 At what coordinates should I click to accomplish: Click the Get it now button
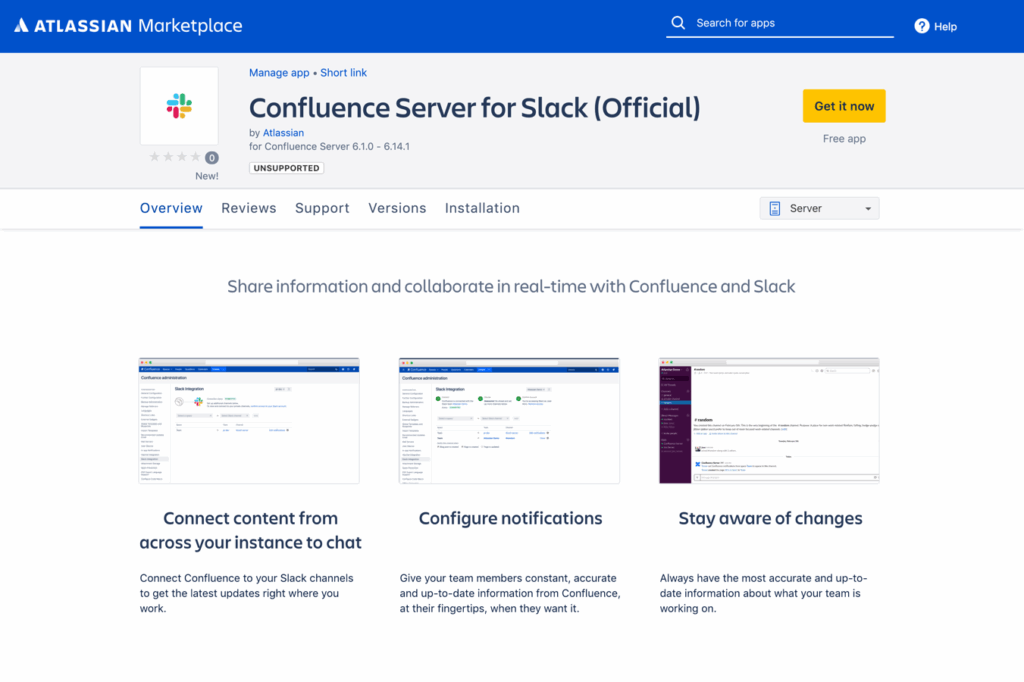(844, 105)
